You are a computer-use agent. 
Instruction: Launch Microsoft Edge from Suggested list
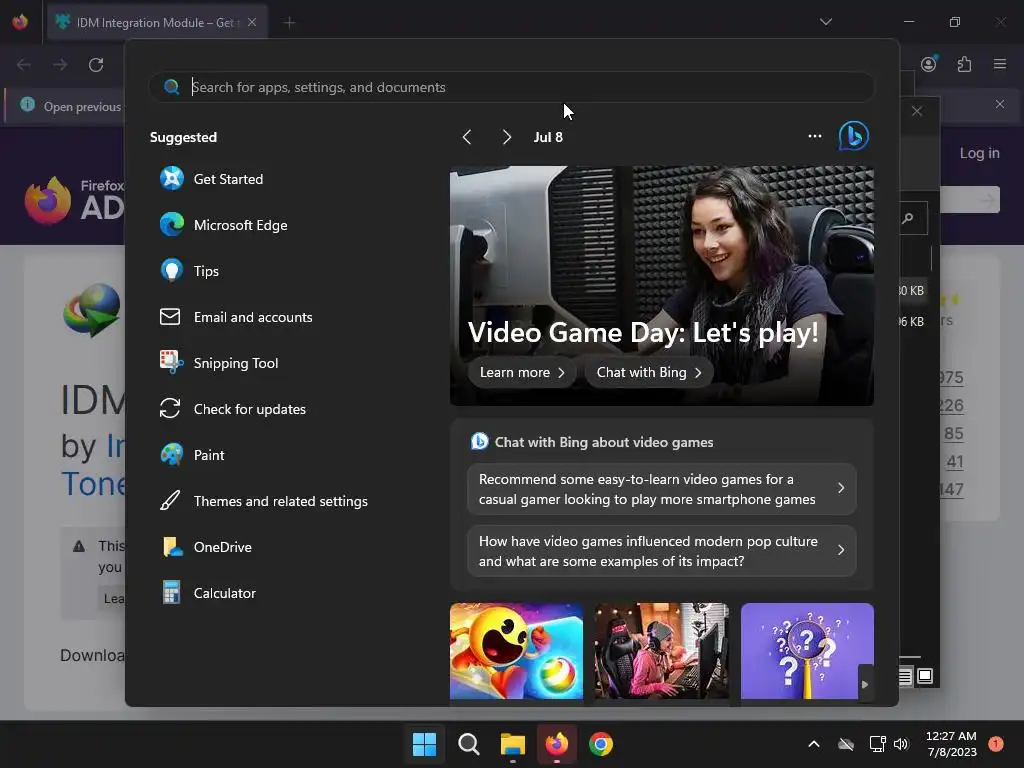tap(223, 225)
